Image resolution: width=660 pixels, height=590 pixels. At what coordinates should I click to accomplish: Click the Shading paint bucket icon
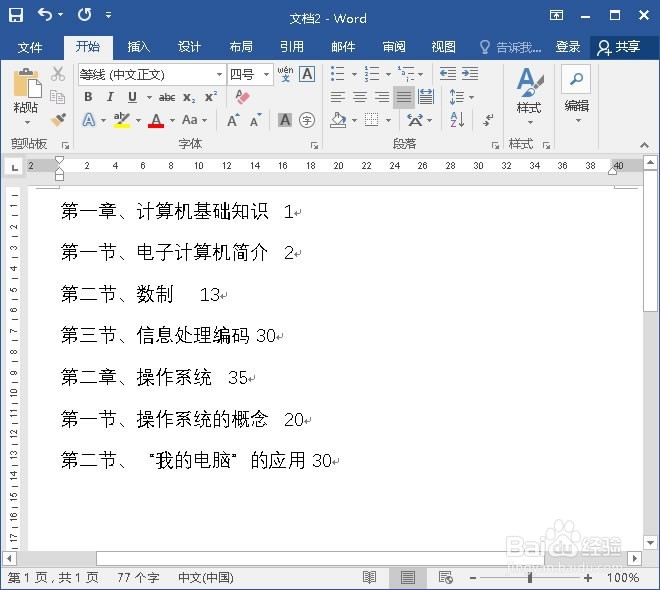(x=338, y=120)
